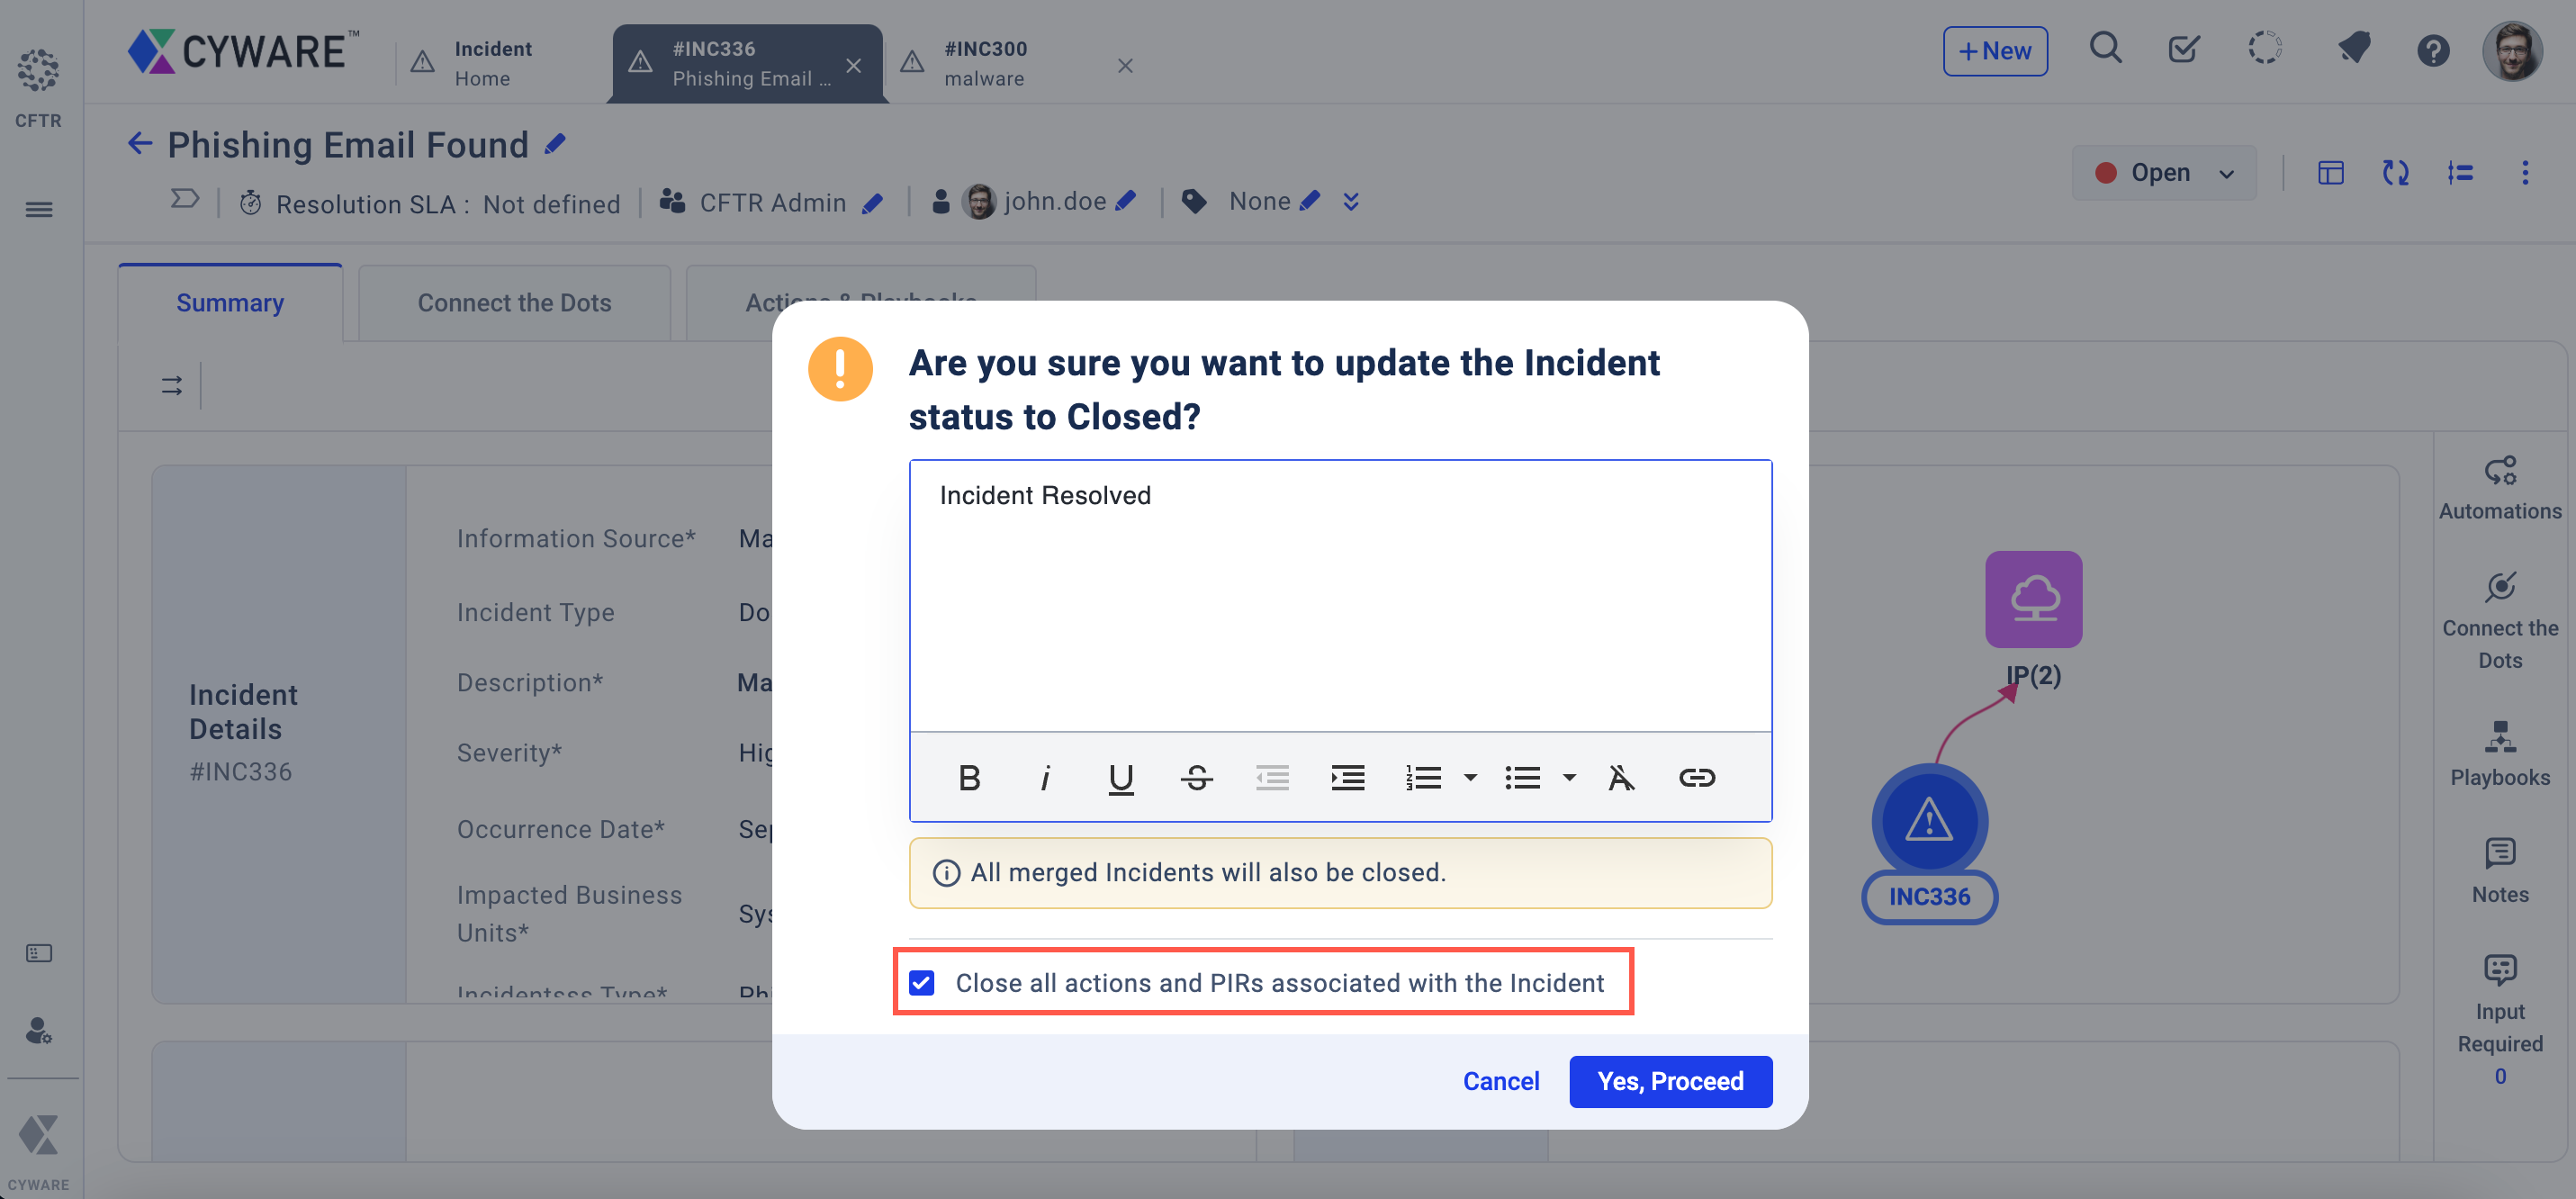Click the Italic formatting icon
Screen dimensions: 2576x1199
[1047, 775]
